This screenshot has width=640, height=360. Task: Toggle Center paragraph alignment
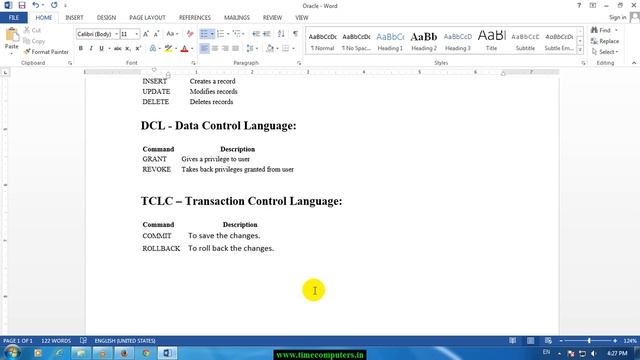[x=215, y=49]
